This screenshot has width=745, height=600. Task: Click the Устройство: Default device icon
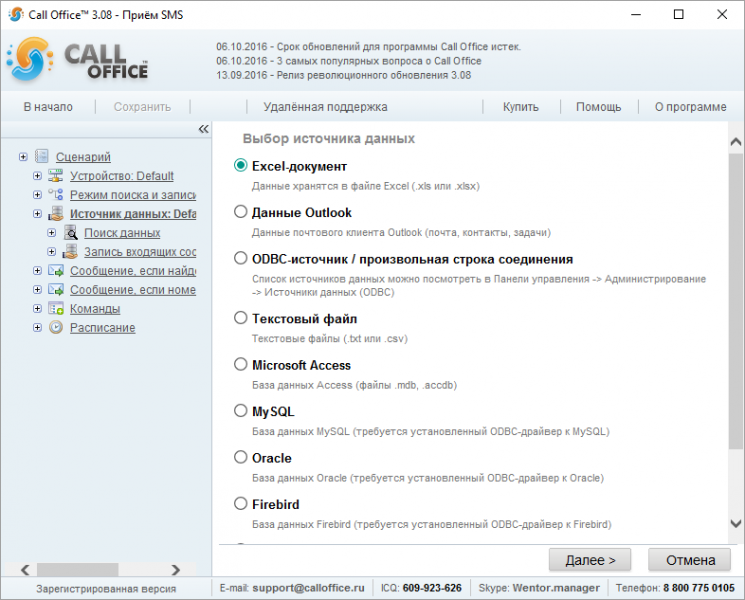click(56, 175)
